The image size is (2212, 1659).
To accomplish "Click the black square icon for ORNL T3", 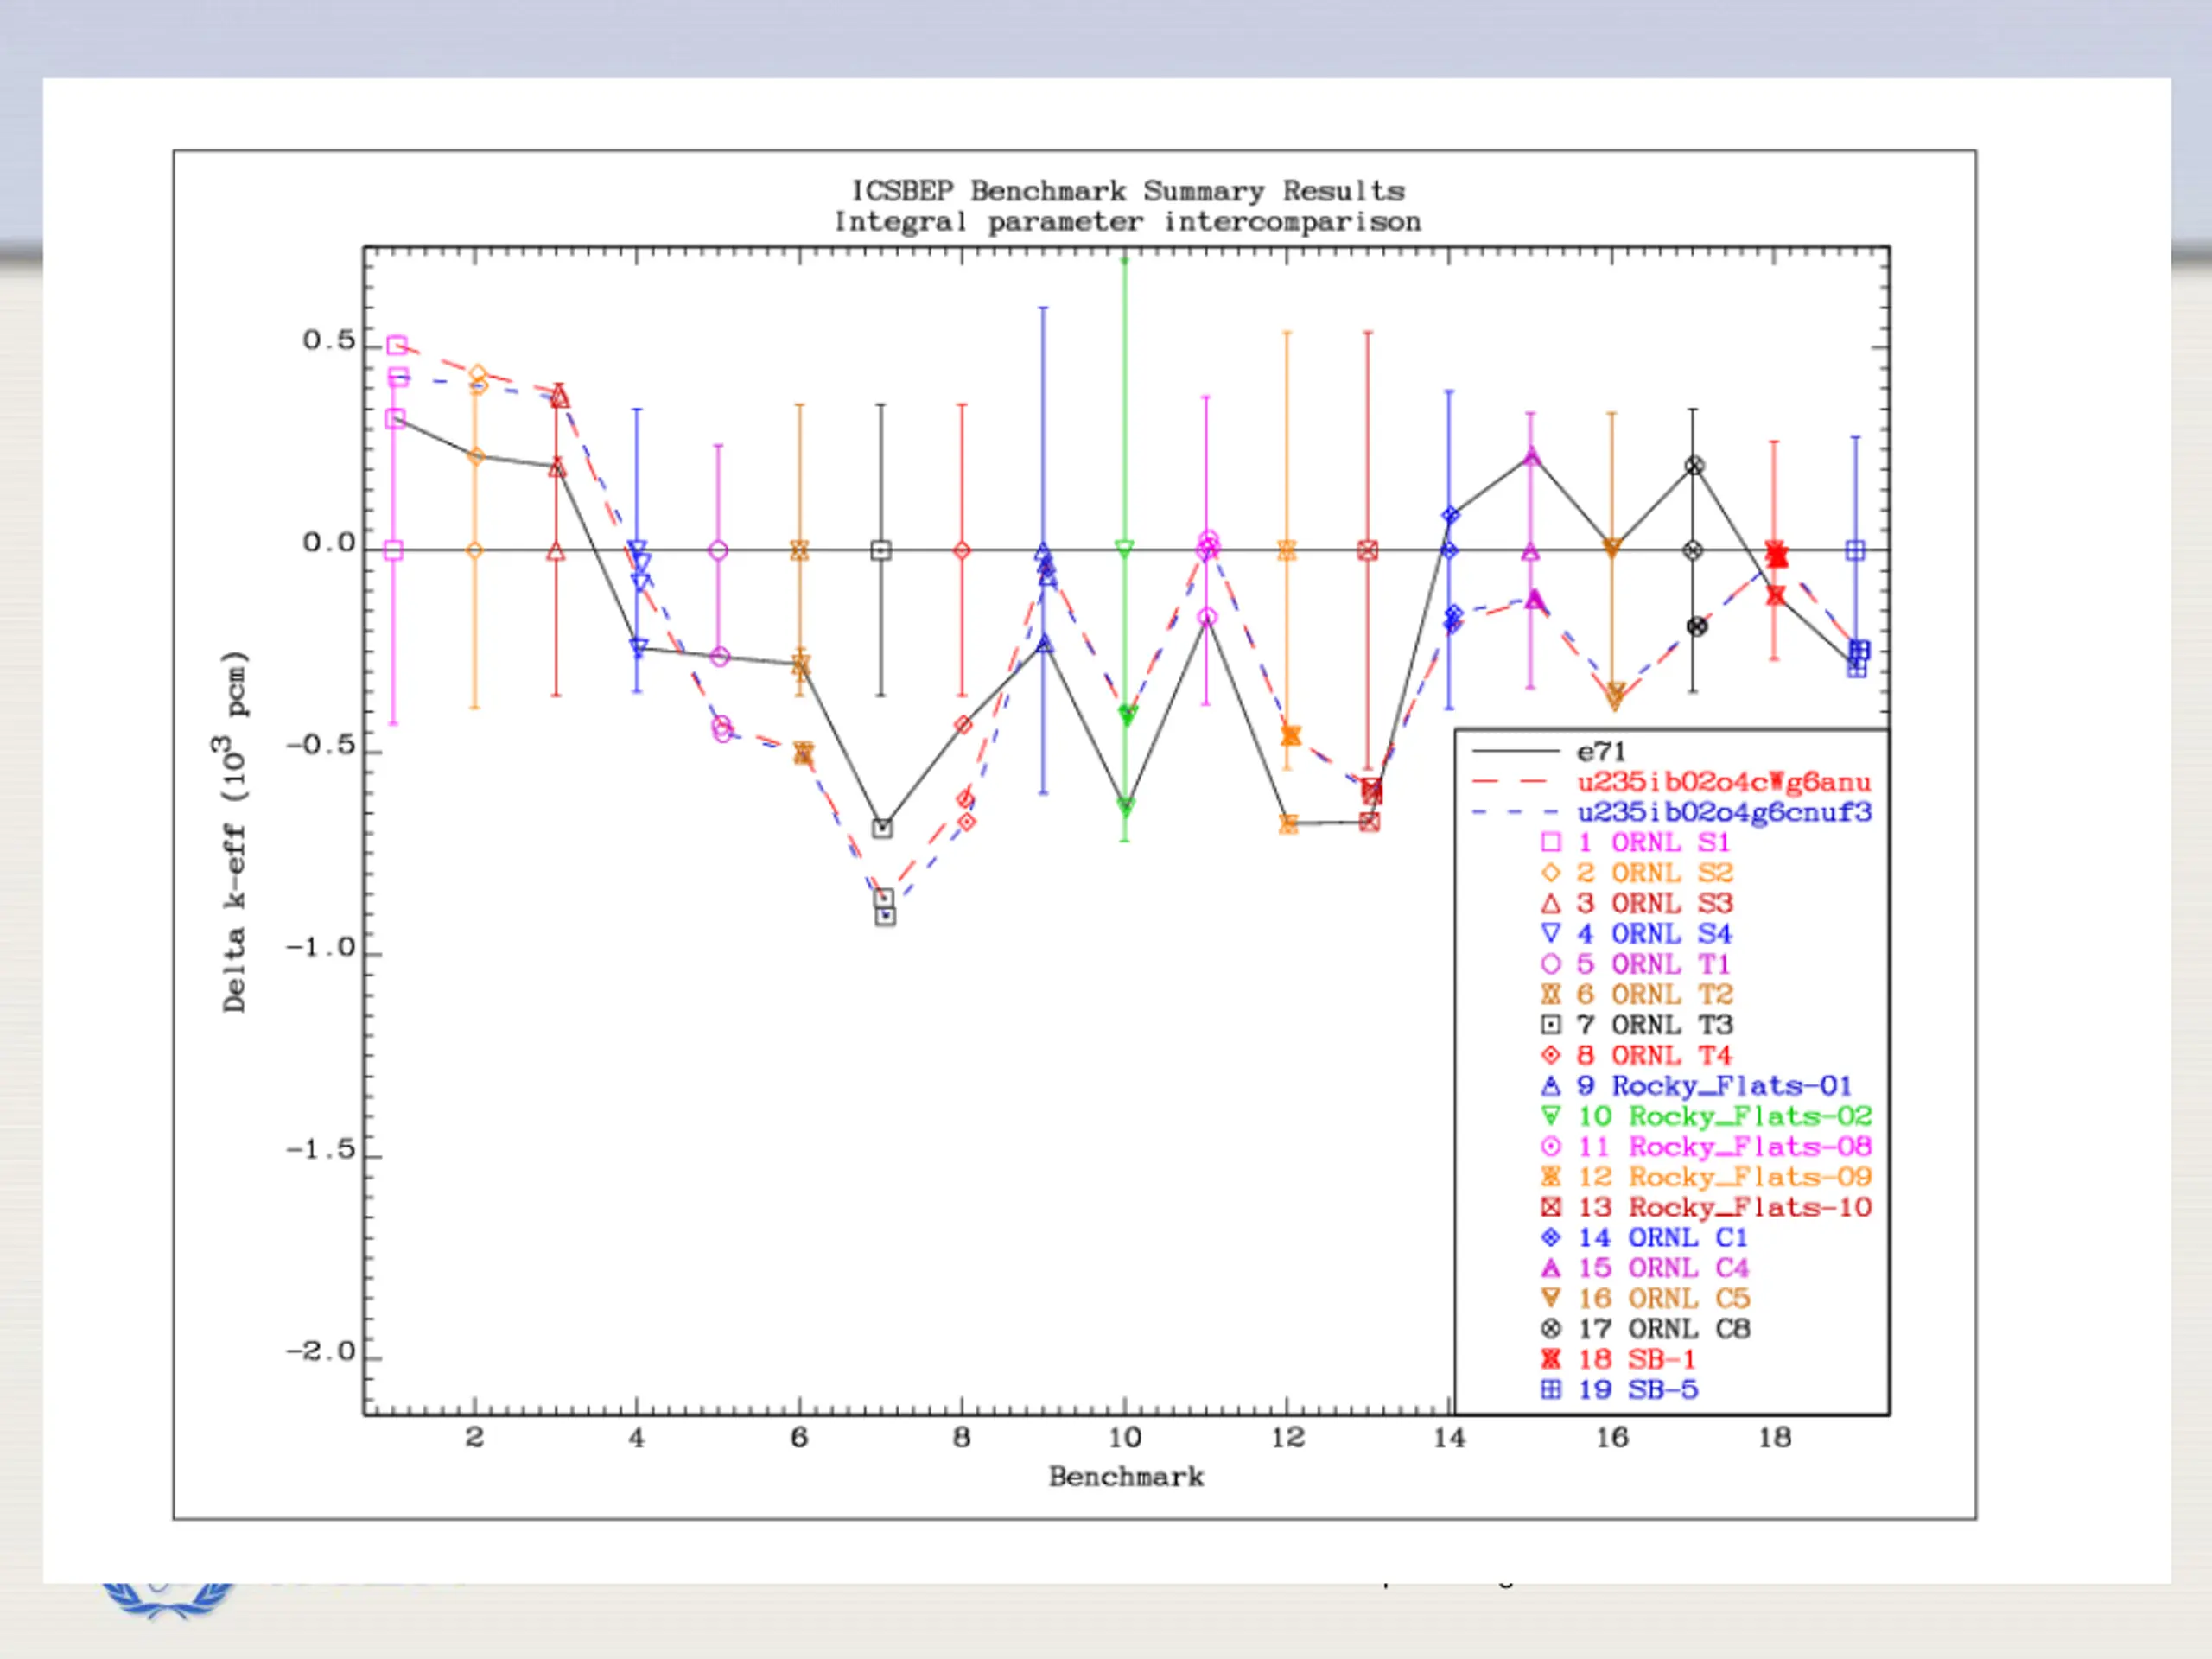I will 1550,1025.
